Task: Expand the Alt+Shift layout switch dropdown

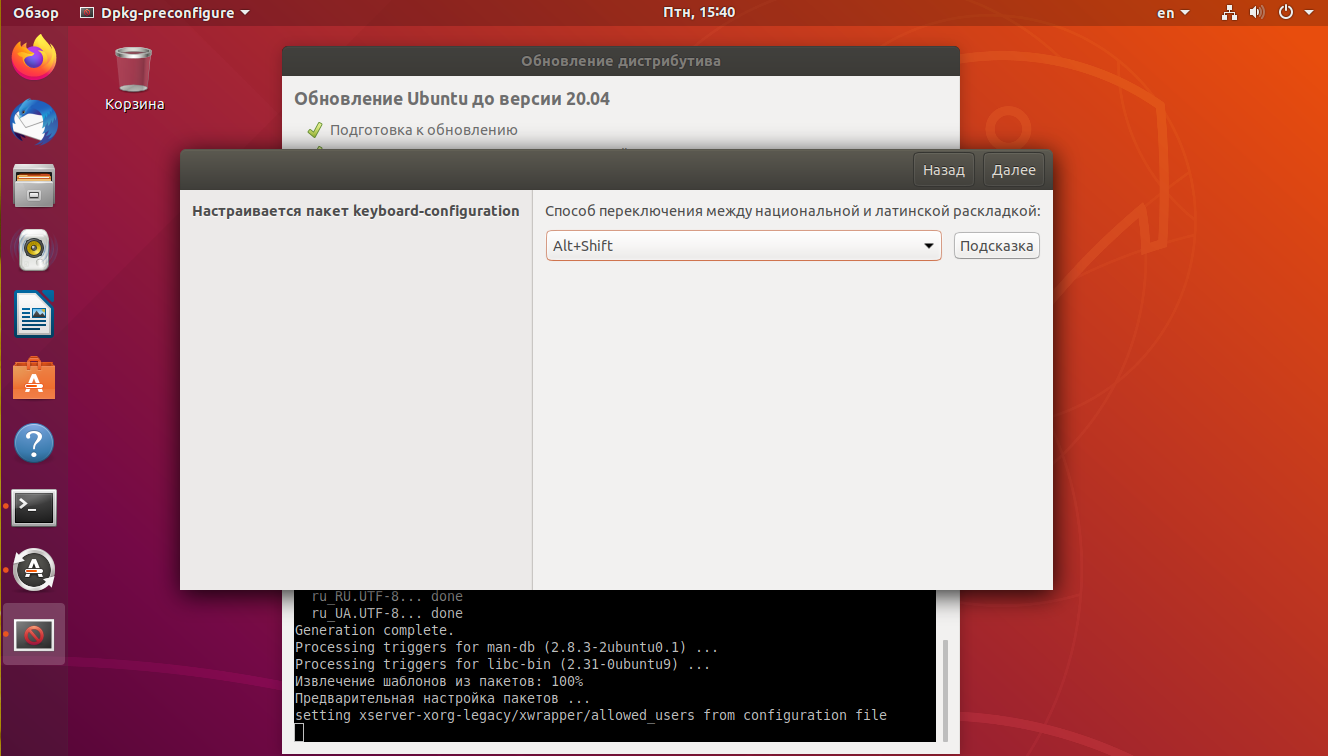Action: pyautogui.click(x=743, y=245)
